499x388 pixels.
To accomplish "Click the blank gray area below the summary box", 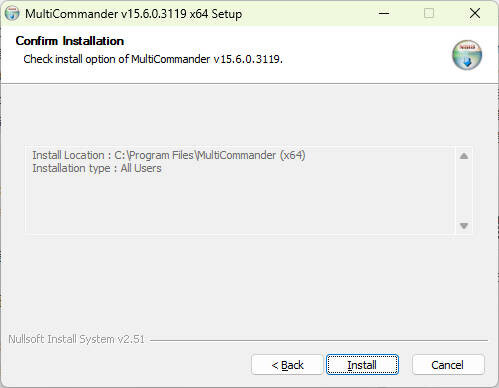I will 249,283.
